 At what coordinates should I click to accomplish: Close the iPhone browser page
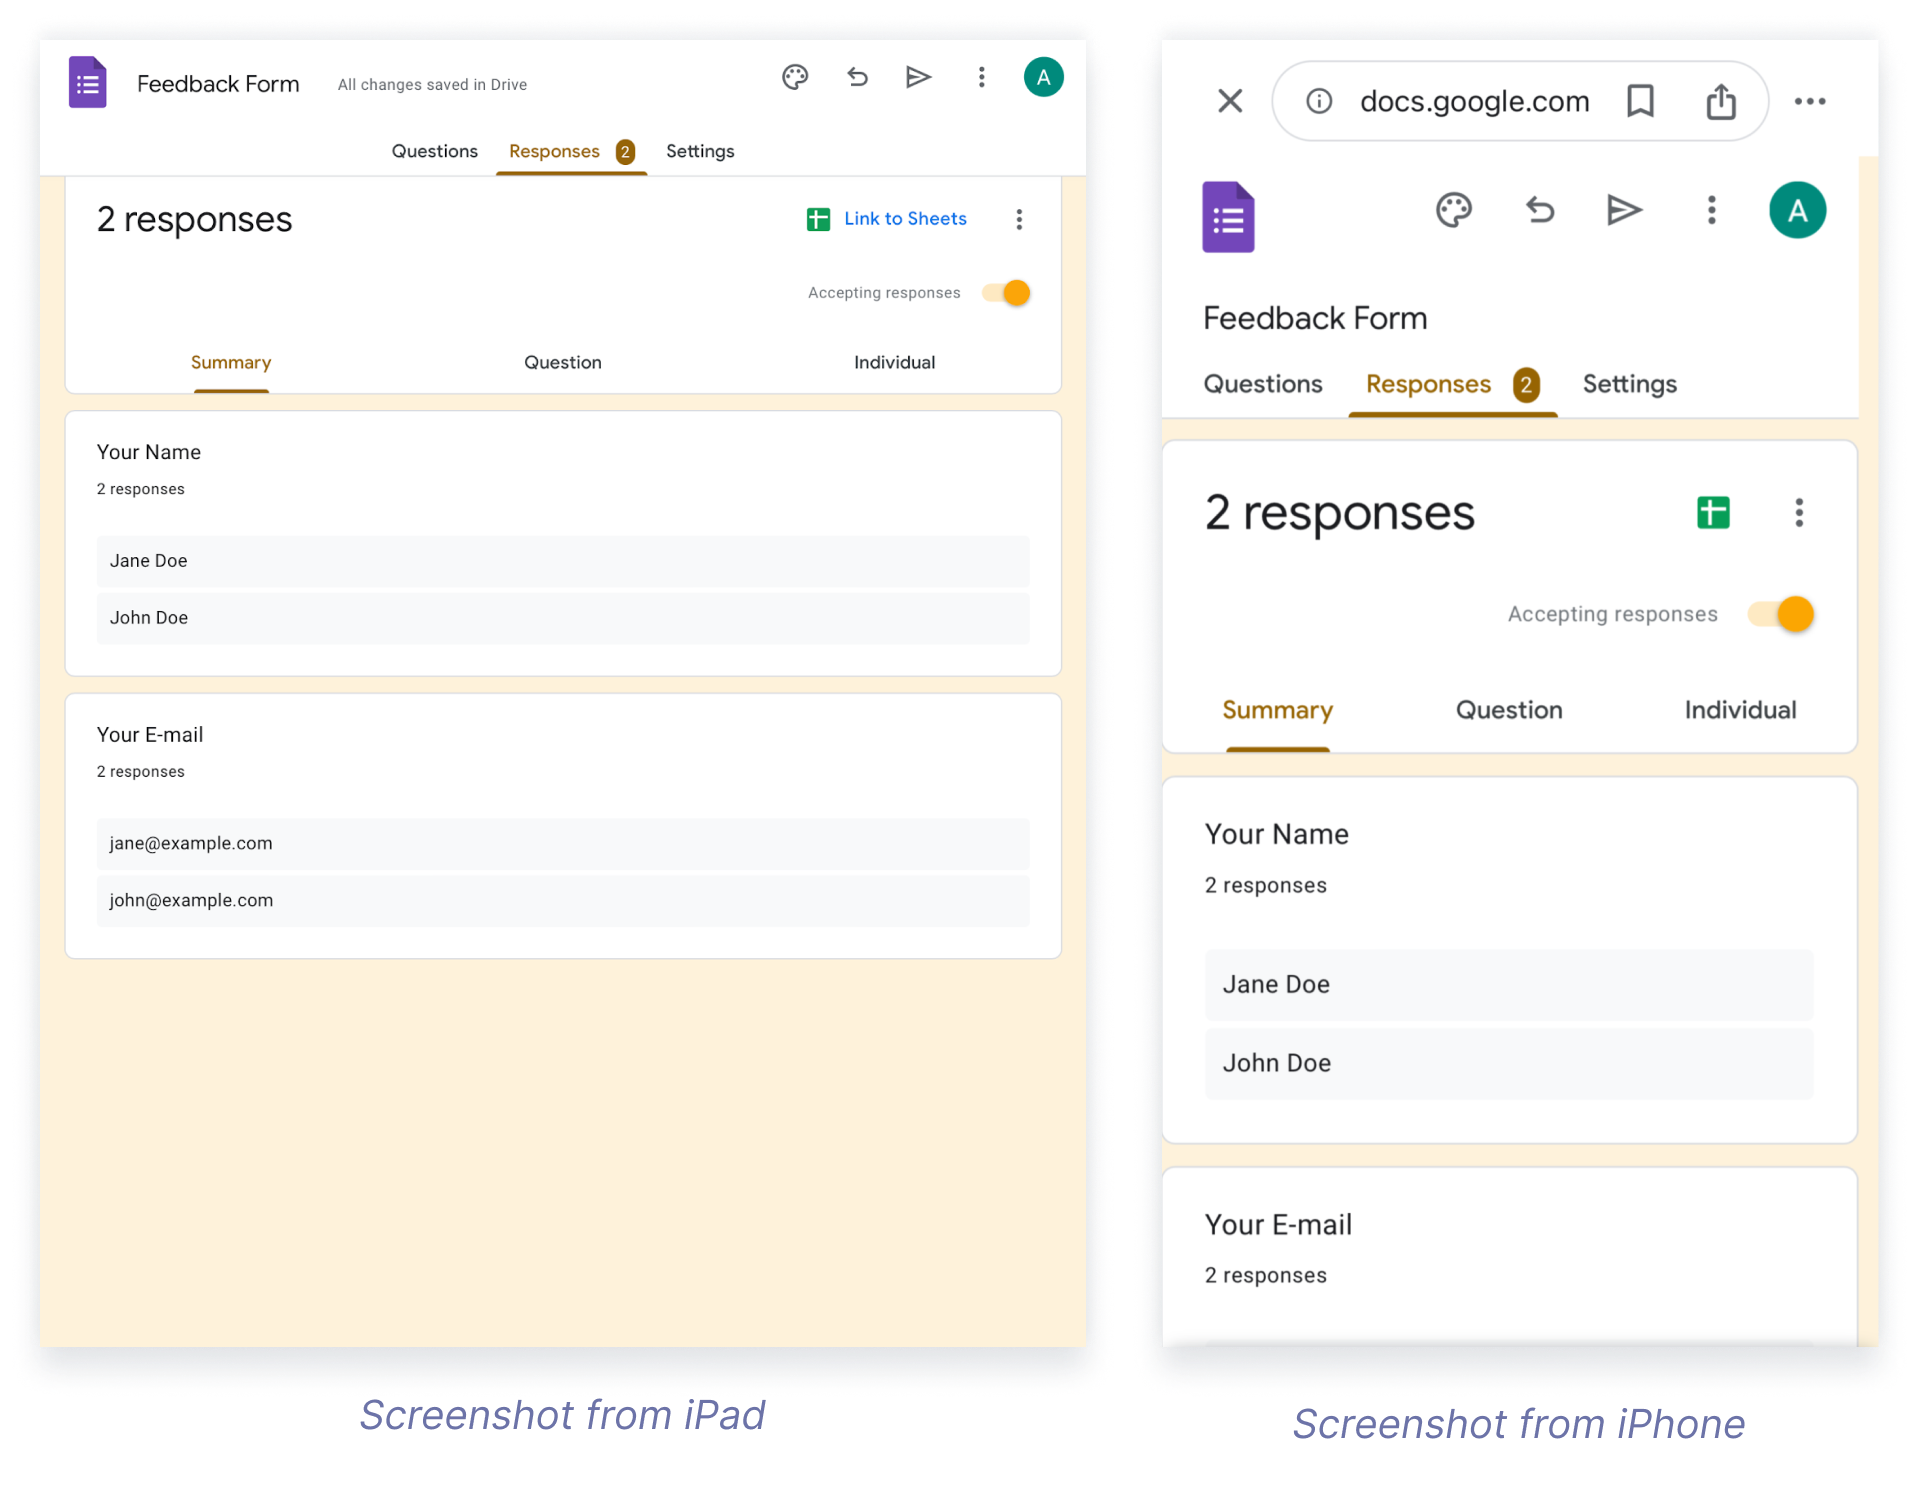(x=1230, y=101)
